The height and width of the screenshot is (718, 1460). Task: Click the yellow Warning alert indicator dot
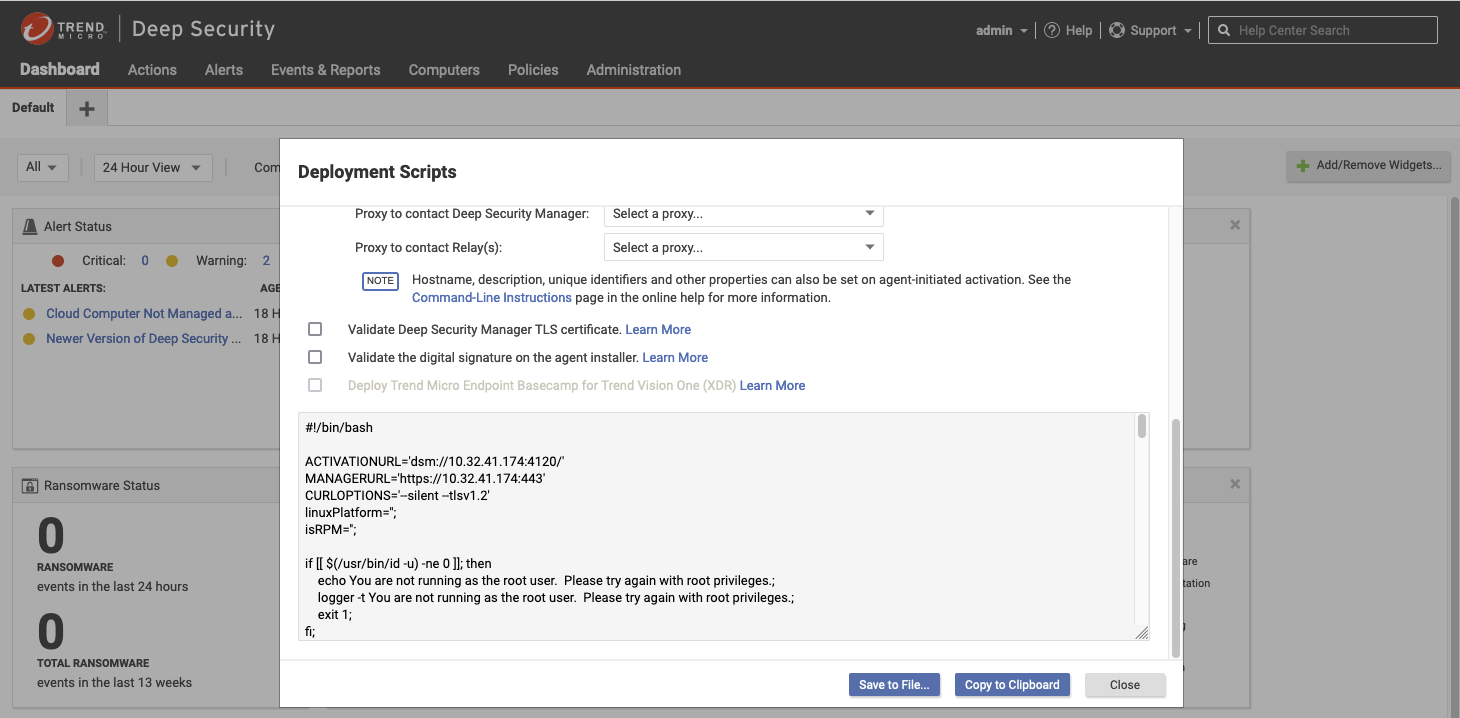coord(172,260)
